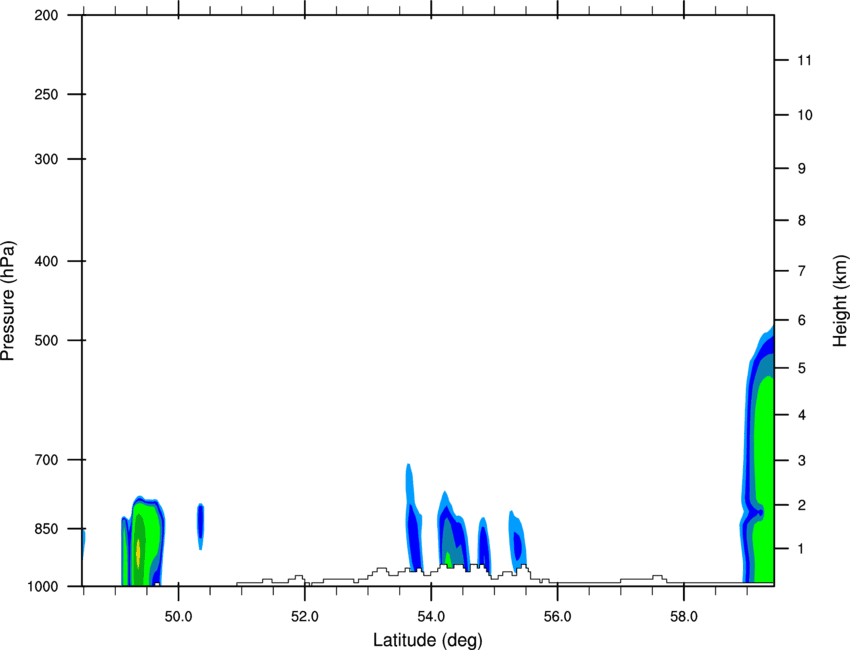Click the small blue contour near 50.4° latitude
Viewport: 850px width, 650px height.
(200, 526)
